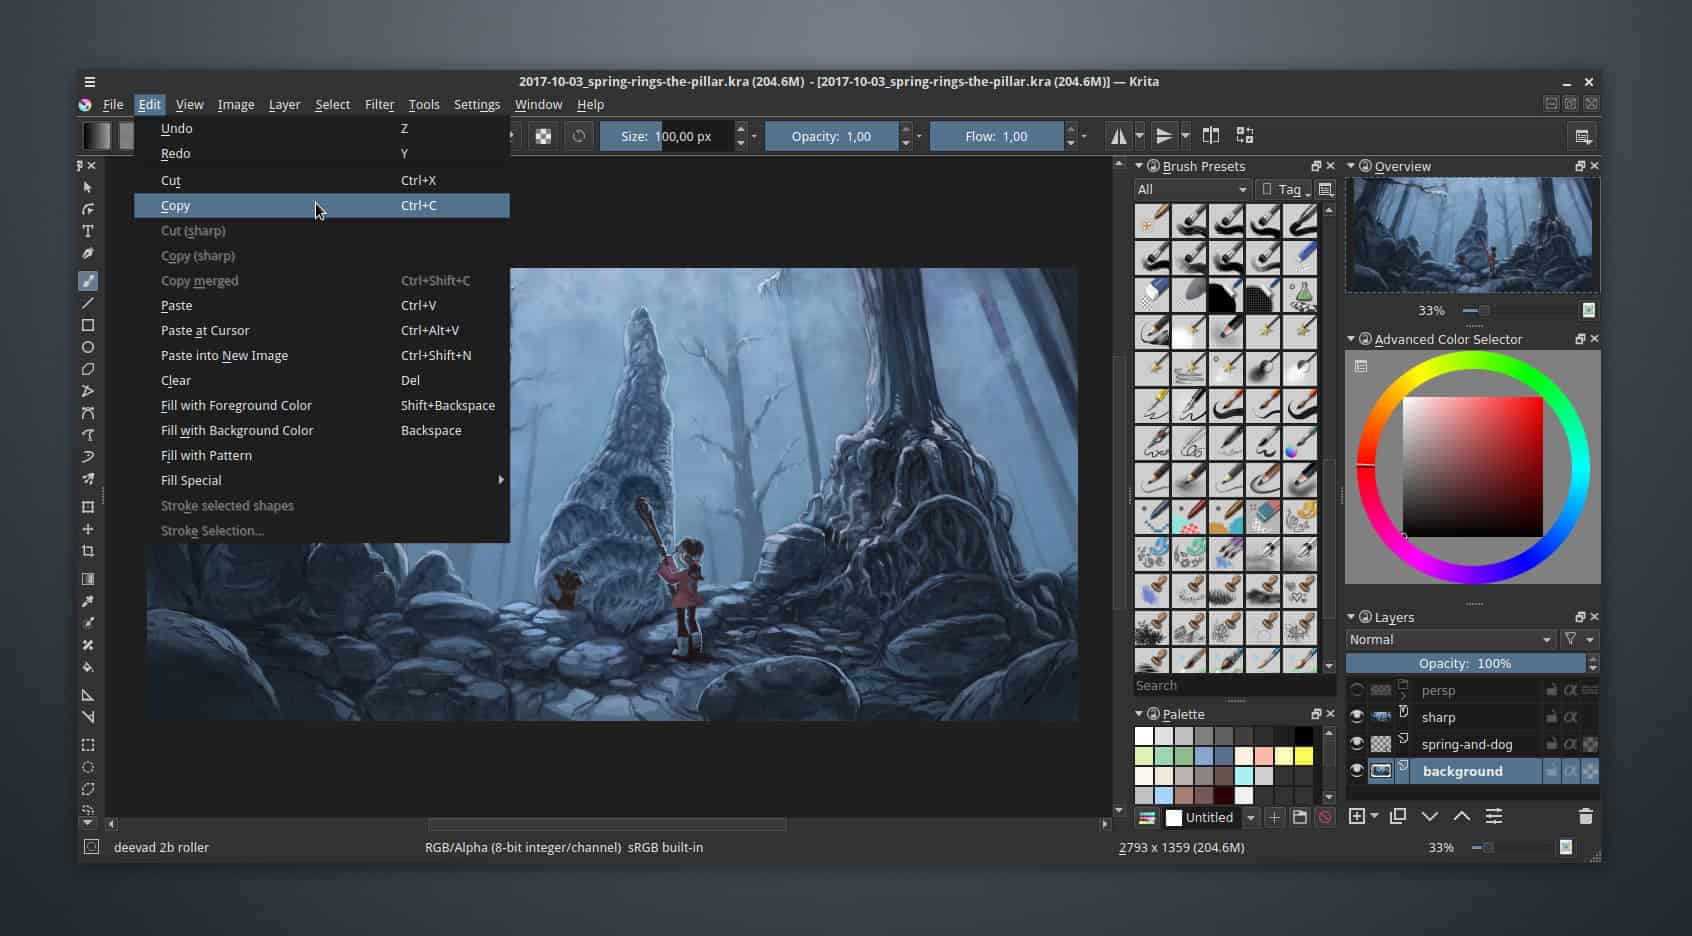Click the move layer up arrow icon
Screen dimensions: 1692x936
pos(1461,816)
